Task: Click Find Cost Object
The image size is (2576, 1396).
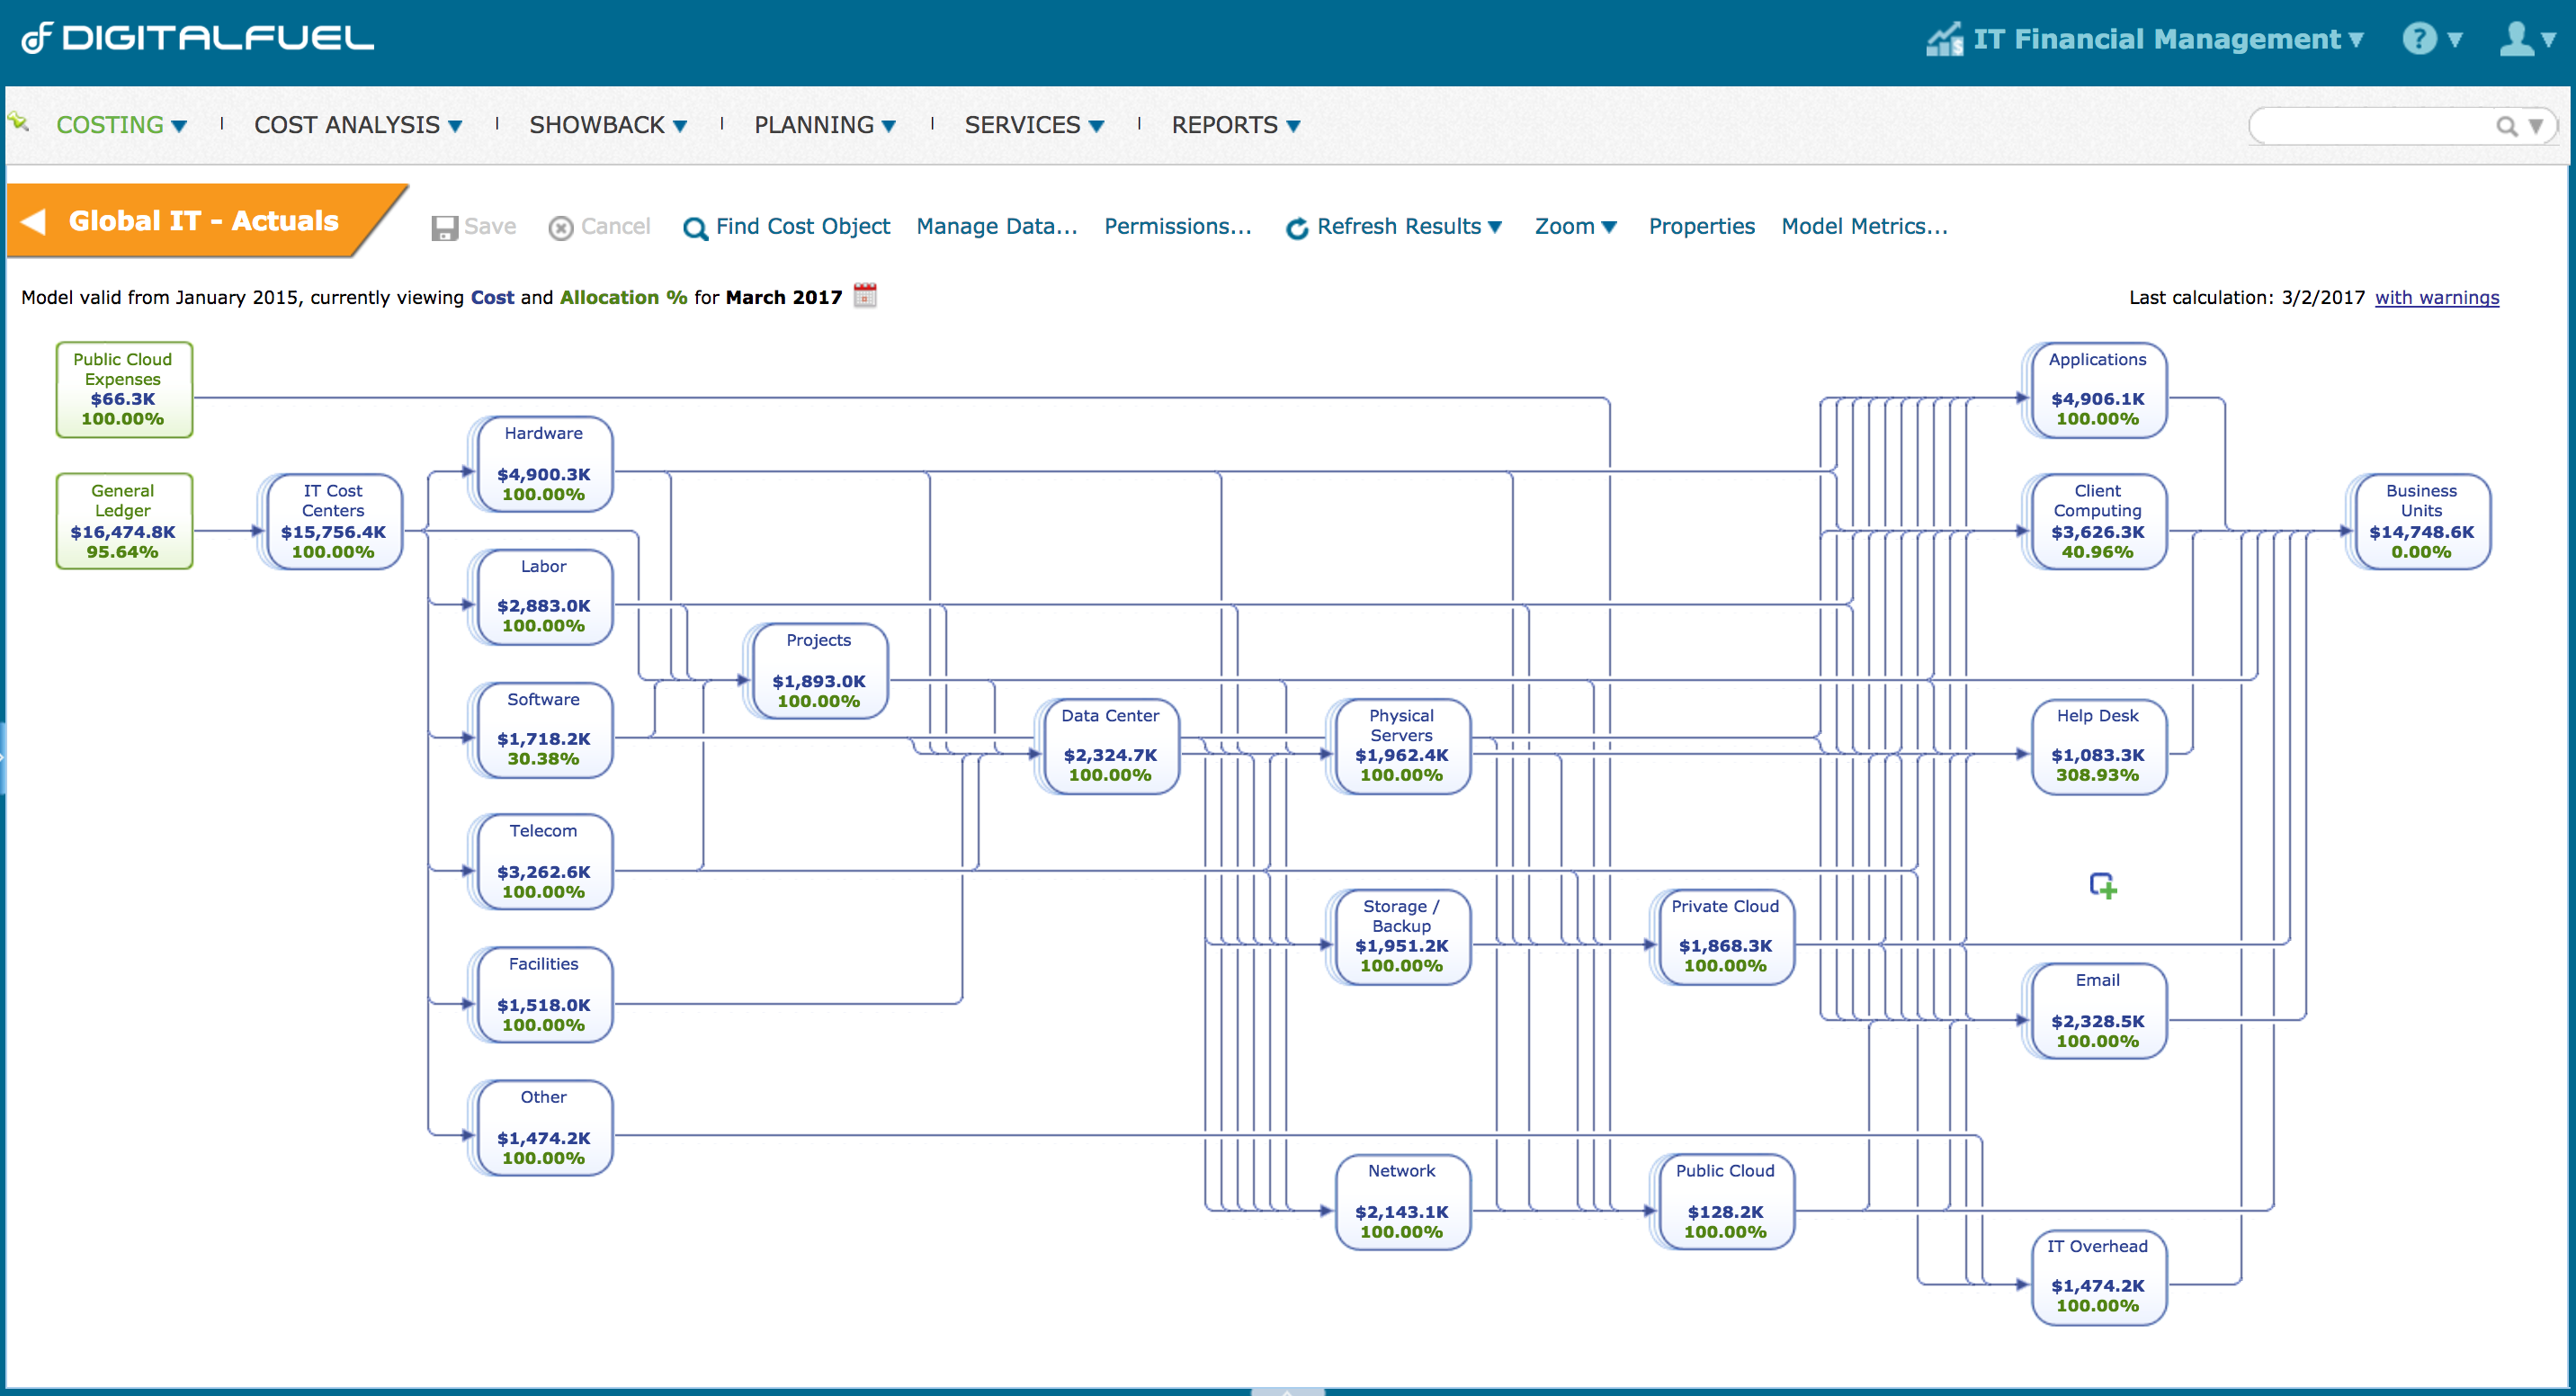Action: pyautogui.click(x=786, y=227)
